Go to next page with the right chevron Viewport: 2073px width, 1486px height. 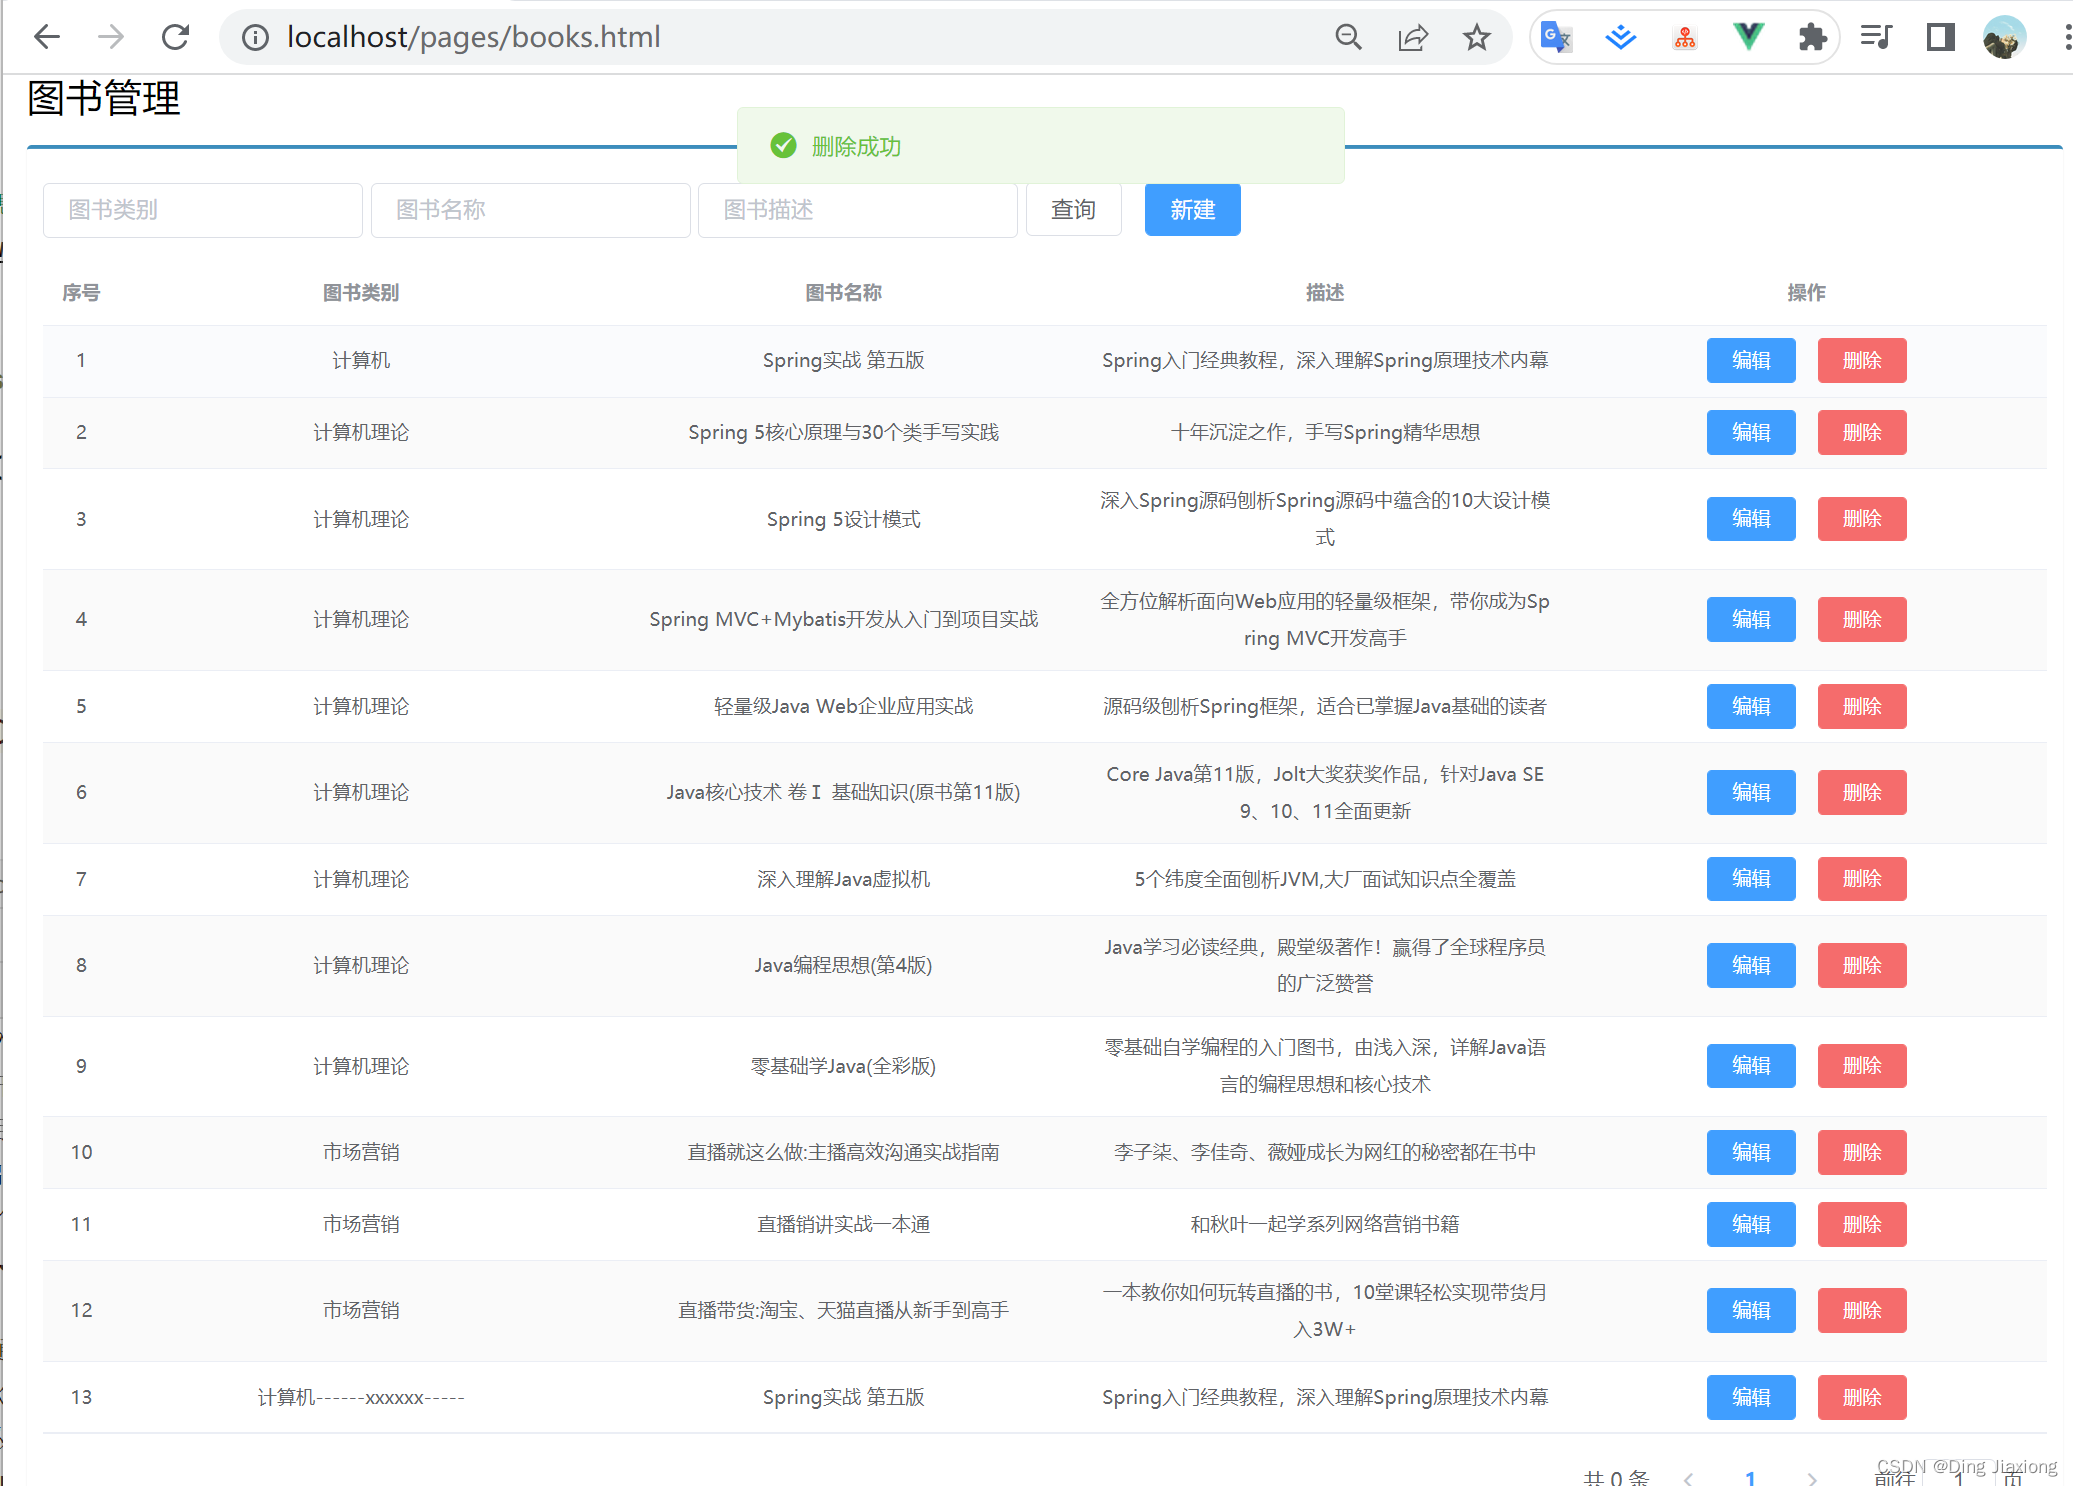(x=1812, y=1478)
